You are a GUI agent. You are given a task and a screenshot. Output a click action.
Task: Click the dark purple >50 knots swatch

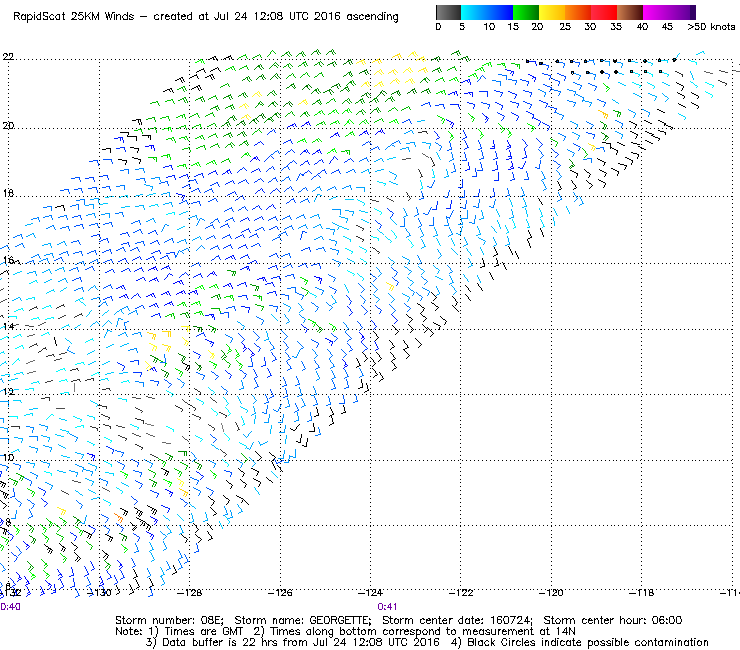pos(693,12)
